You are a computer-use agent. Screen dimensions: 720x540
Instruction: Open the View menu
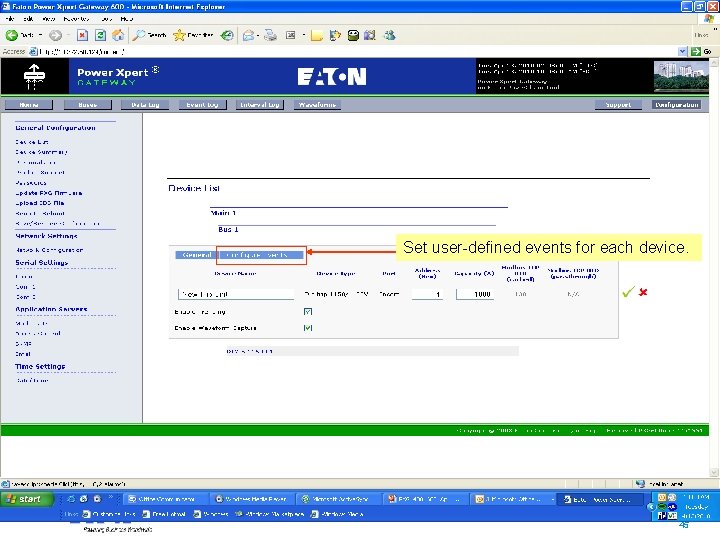pyautogui.click(x=49, y=19)
